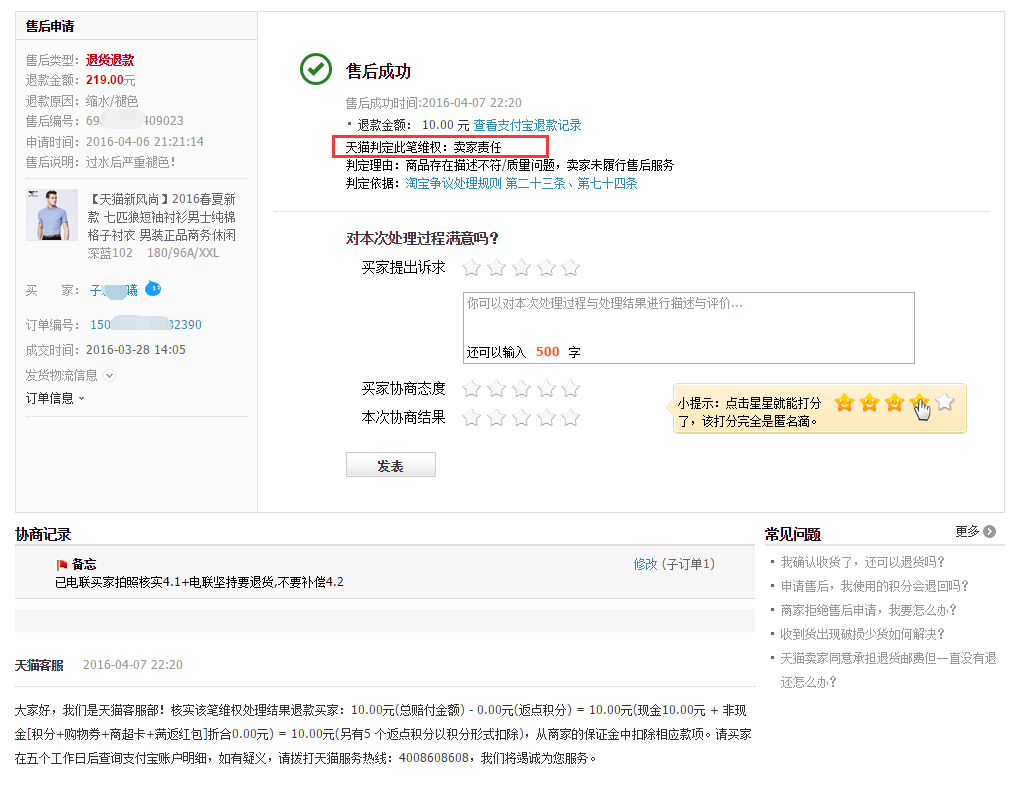Rate 买家协商态度 three stars
This screenshot has height=786, width=1028.
(521, 389)
